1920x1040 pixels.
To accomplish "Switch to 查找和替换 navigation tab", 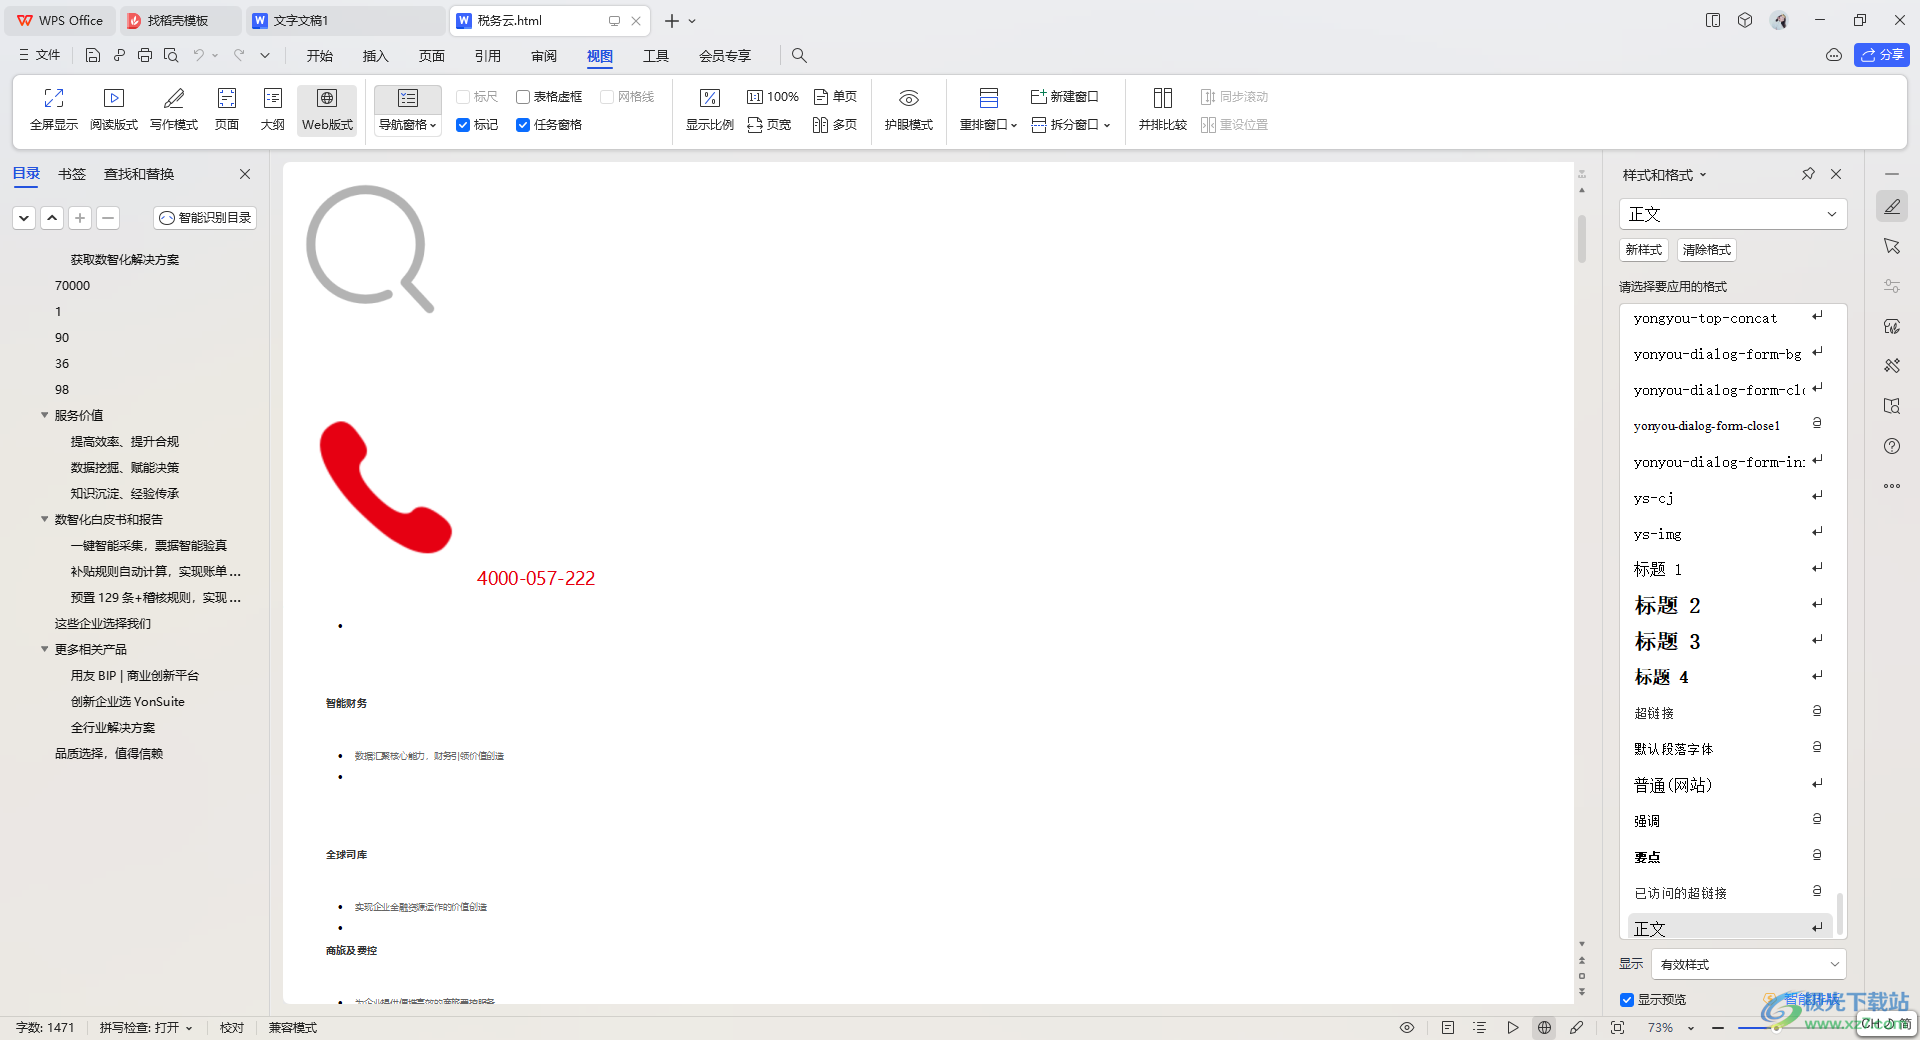I will click(139, 174).
